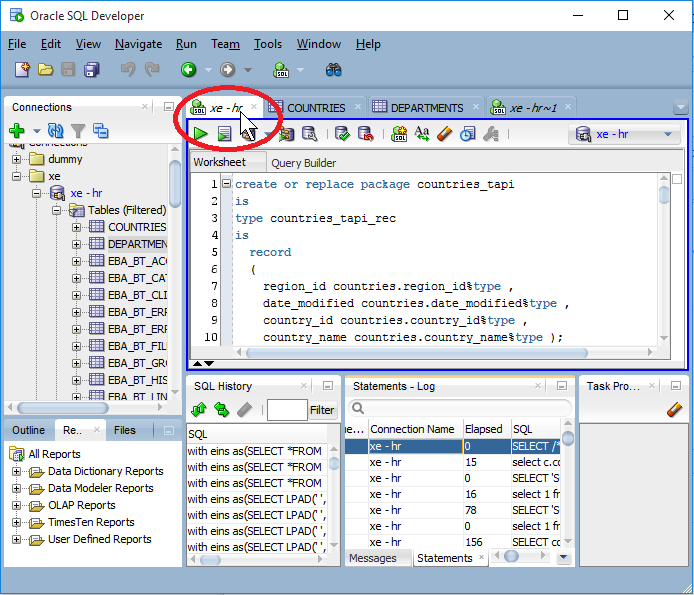The width and height of the screenshot is (694, 595).
Task: Select the DEPARTMENTS table in tree
Action: tap(137, 244)
